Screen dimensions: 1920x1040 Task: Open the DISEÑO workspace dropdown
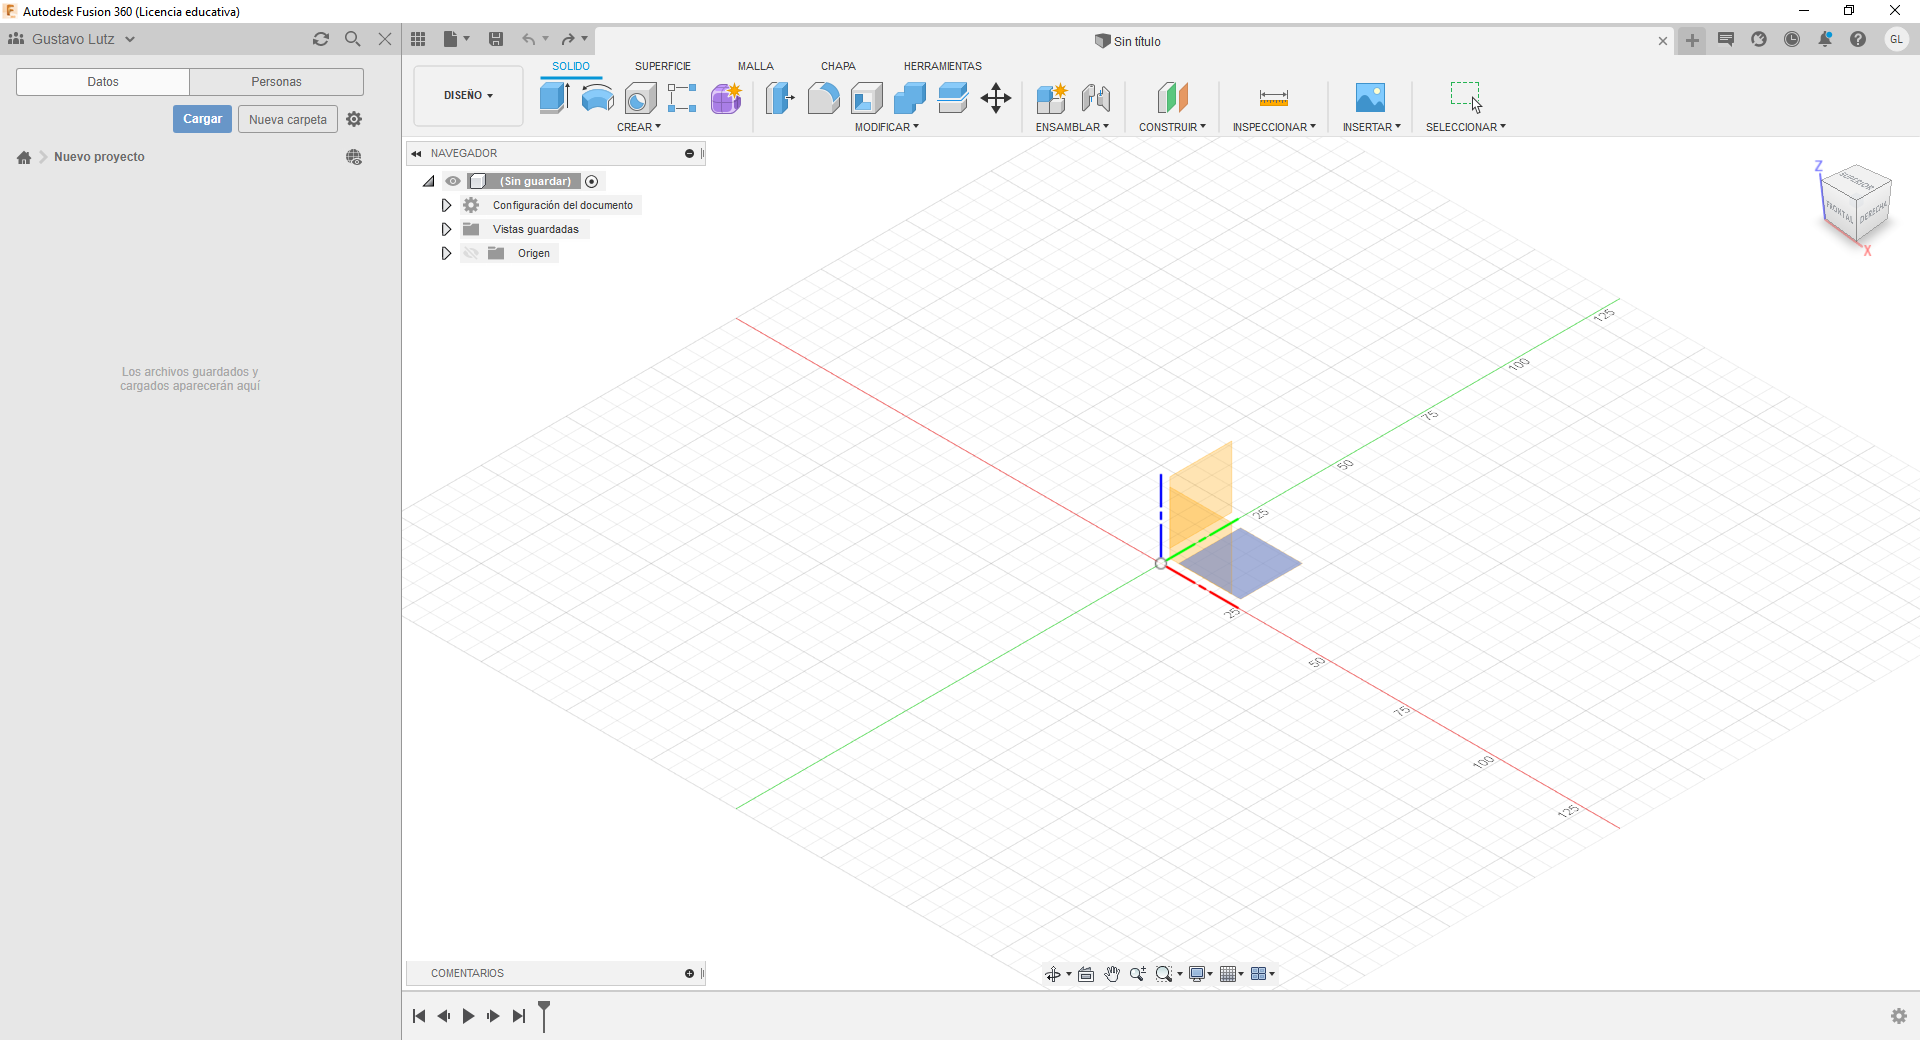click(468, 95)
